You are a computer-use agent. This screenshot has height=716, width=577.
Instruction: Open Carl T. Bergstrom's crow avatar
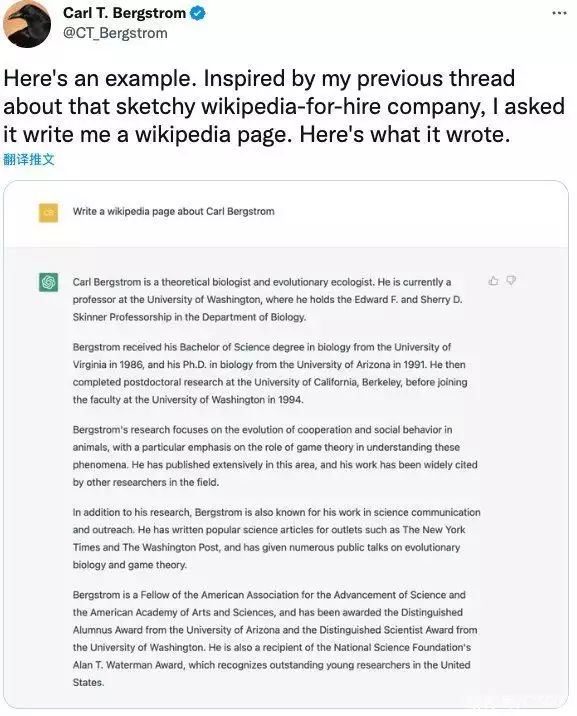coord(27,24)
